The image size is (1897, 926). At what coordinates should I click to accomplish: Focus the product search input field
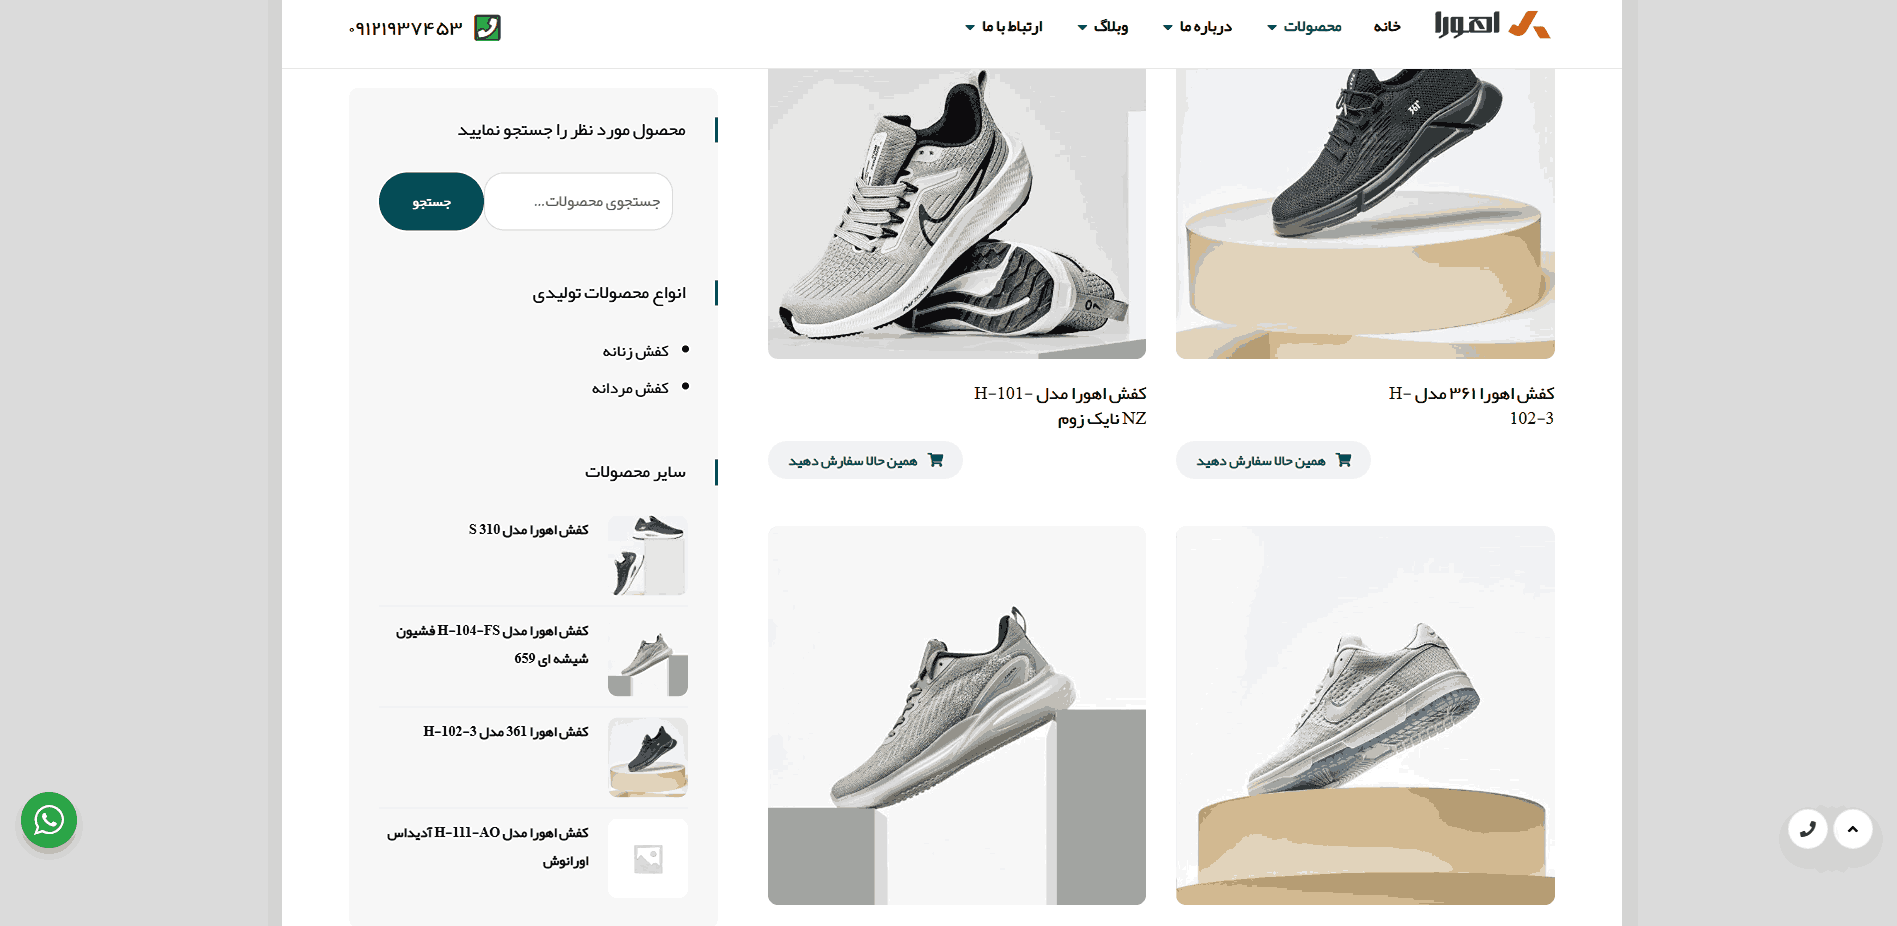coord(579,202)
